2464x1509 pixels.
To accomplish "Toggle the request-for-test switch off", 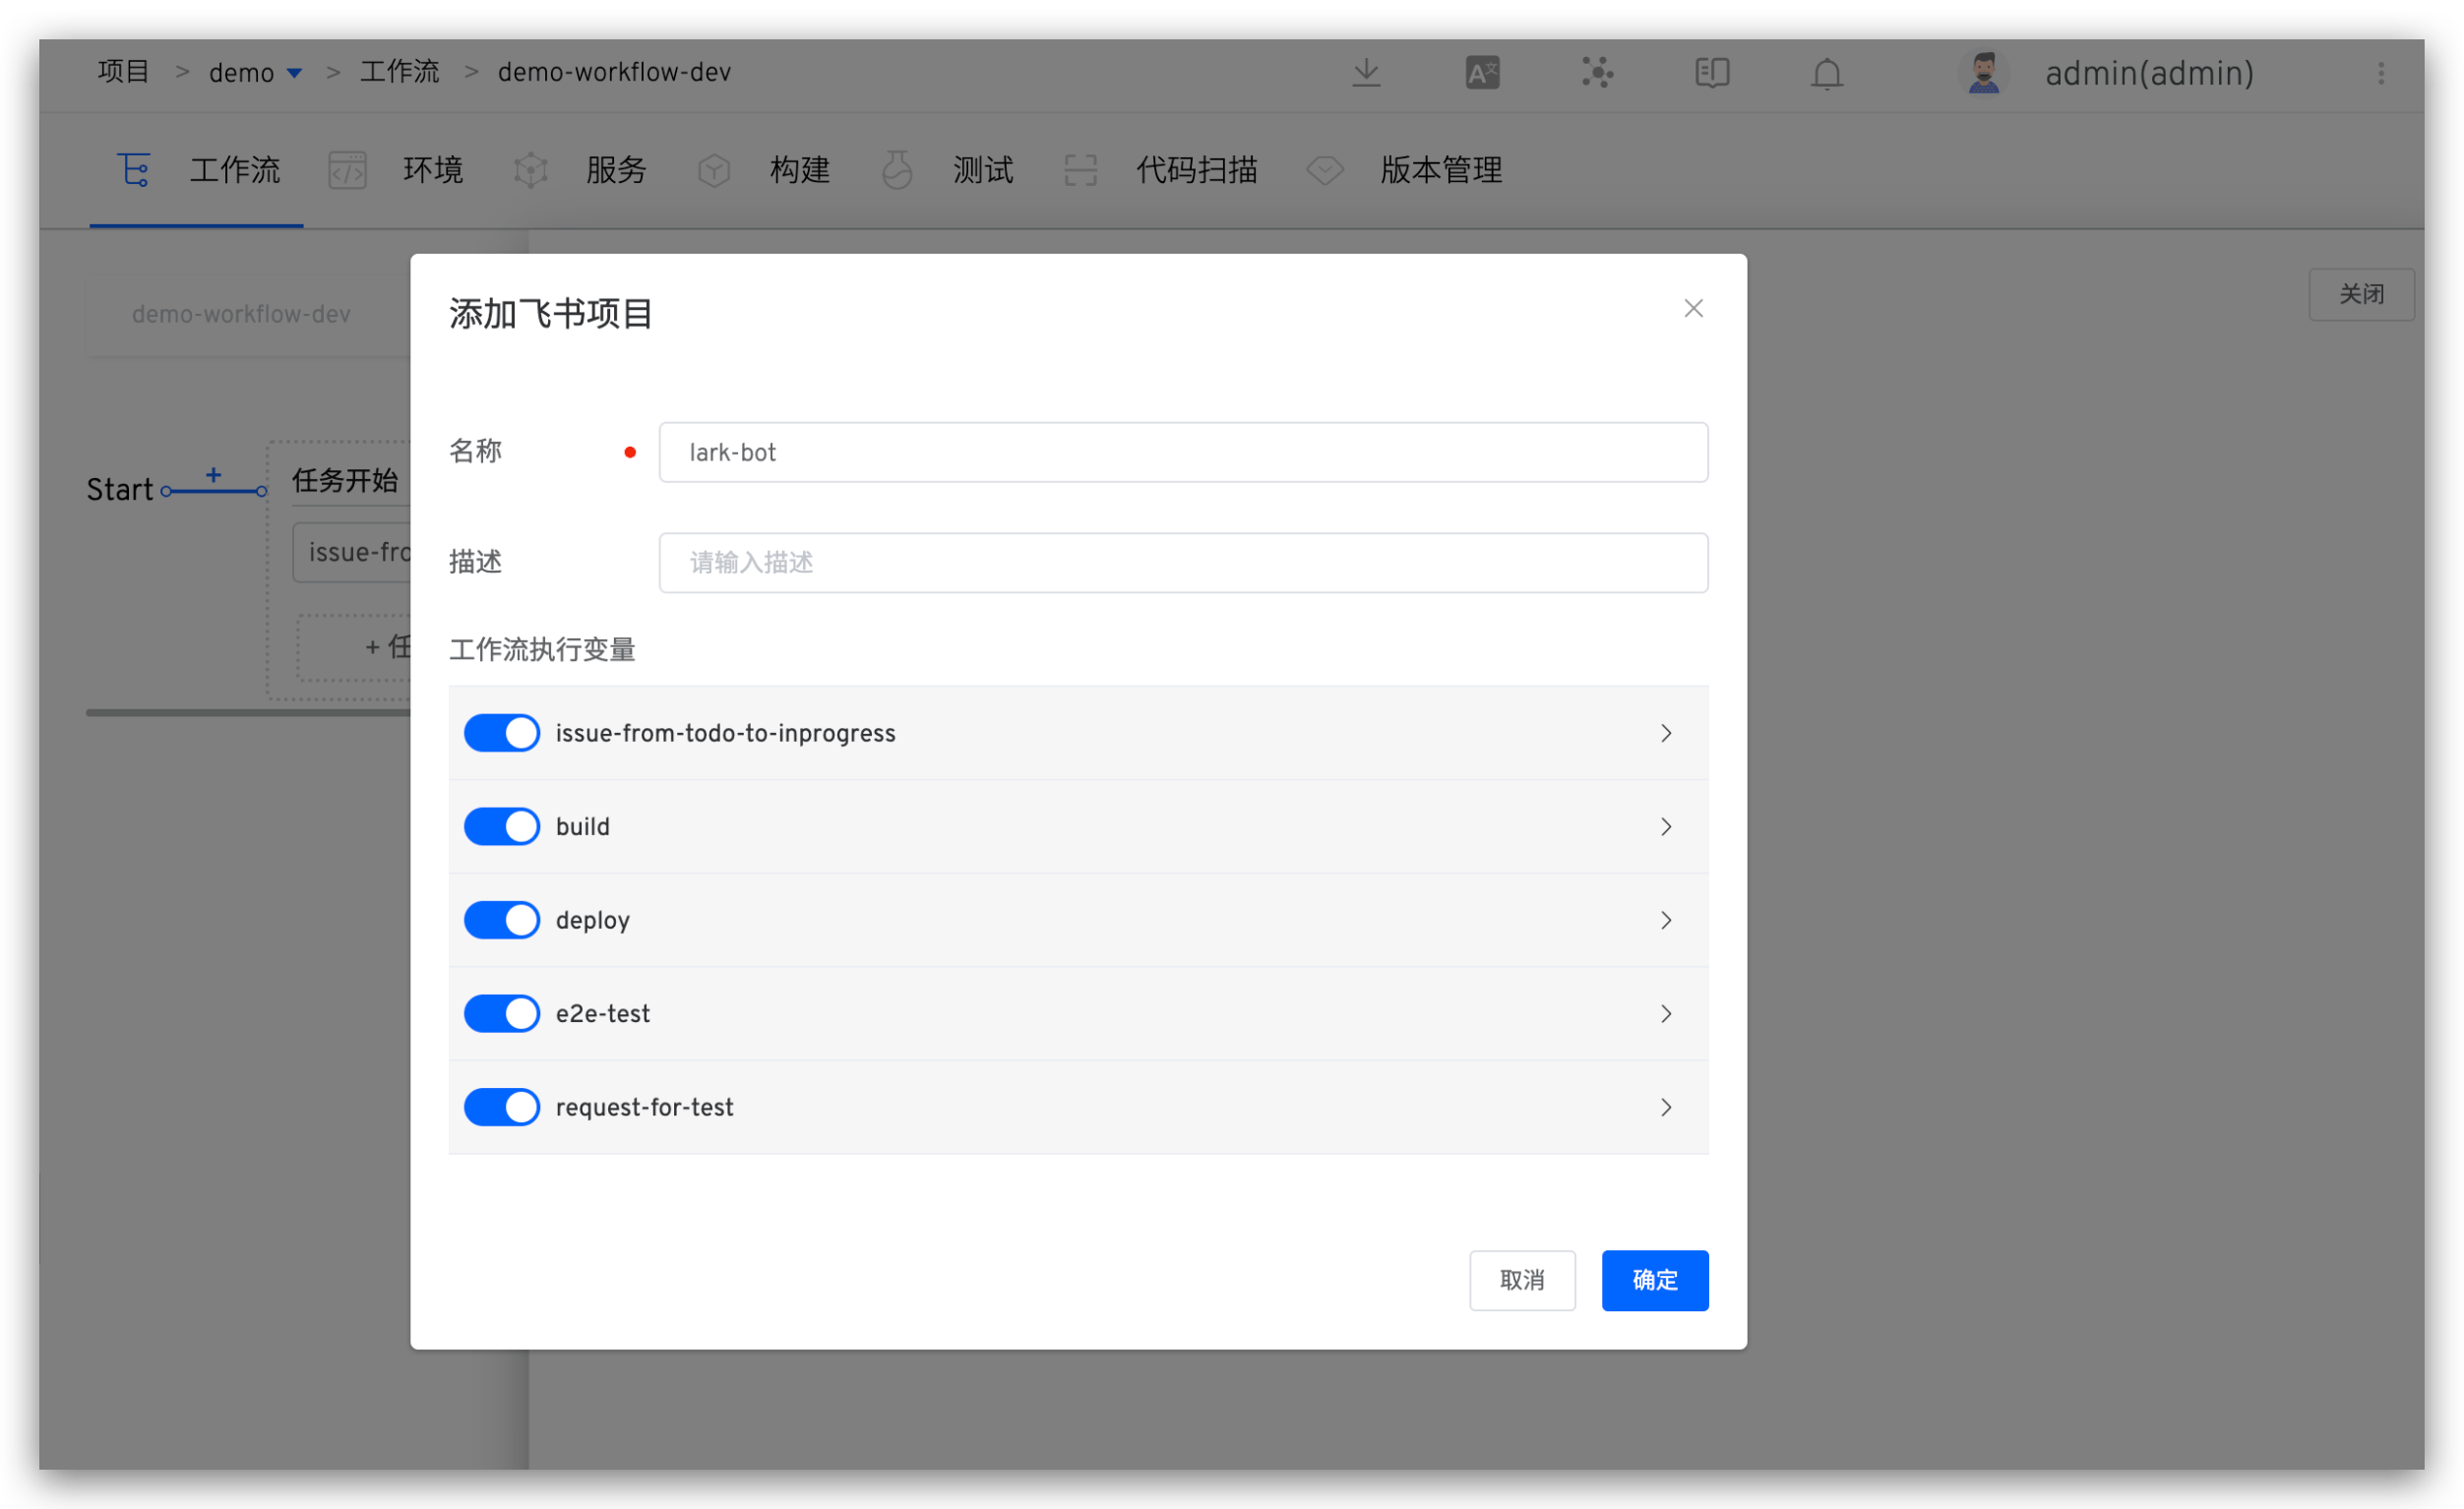I will tap(501, 1107).
